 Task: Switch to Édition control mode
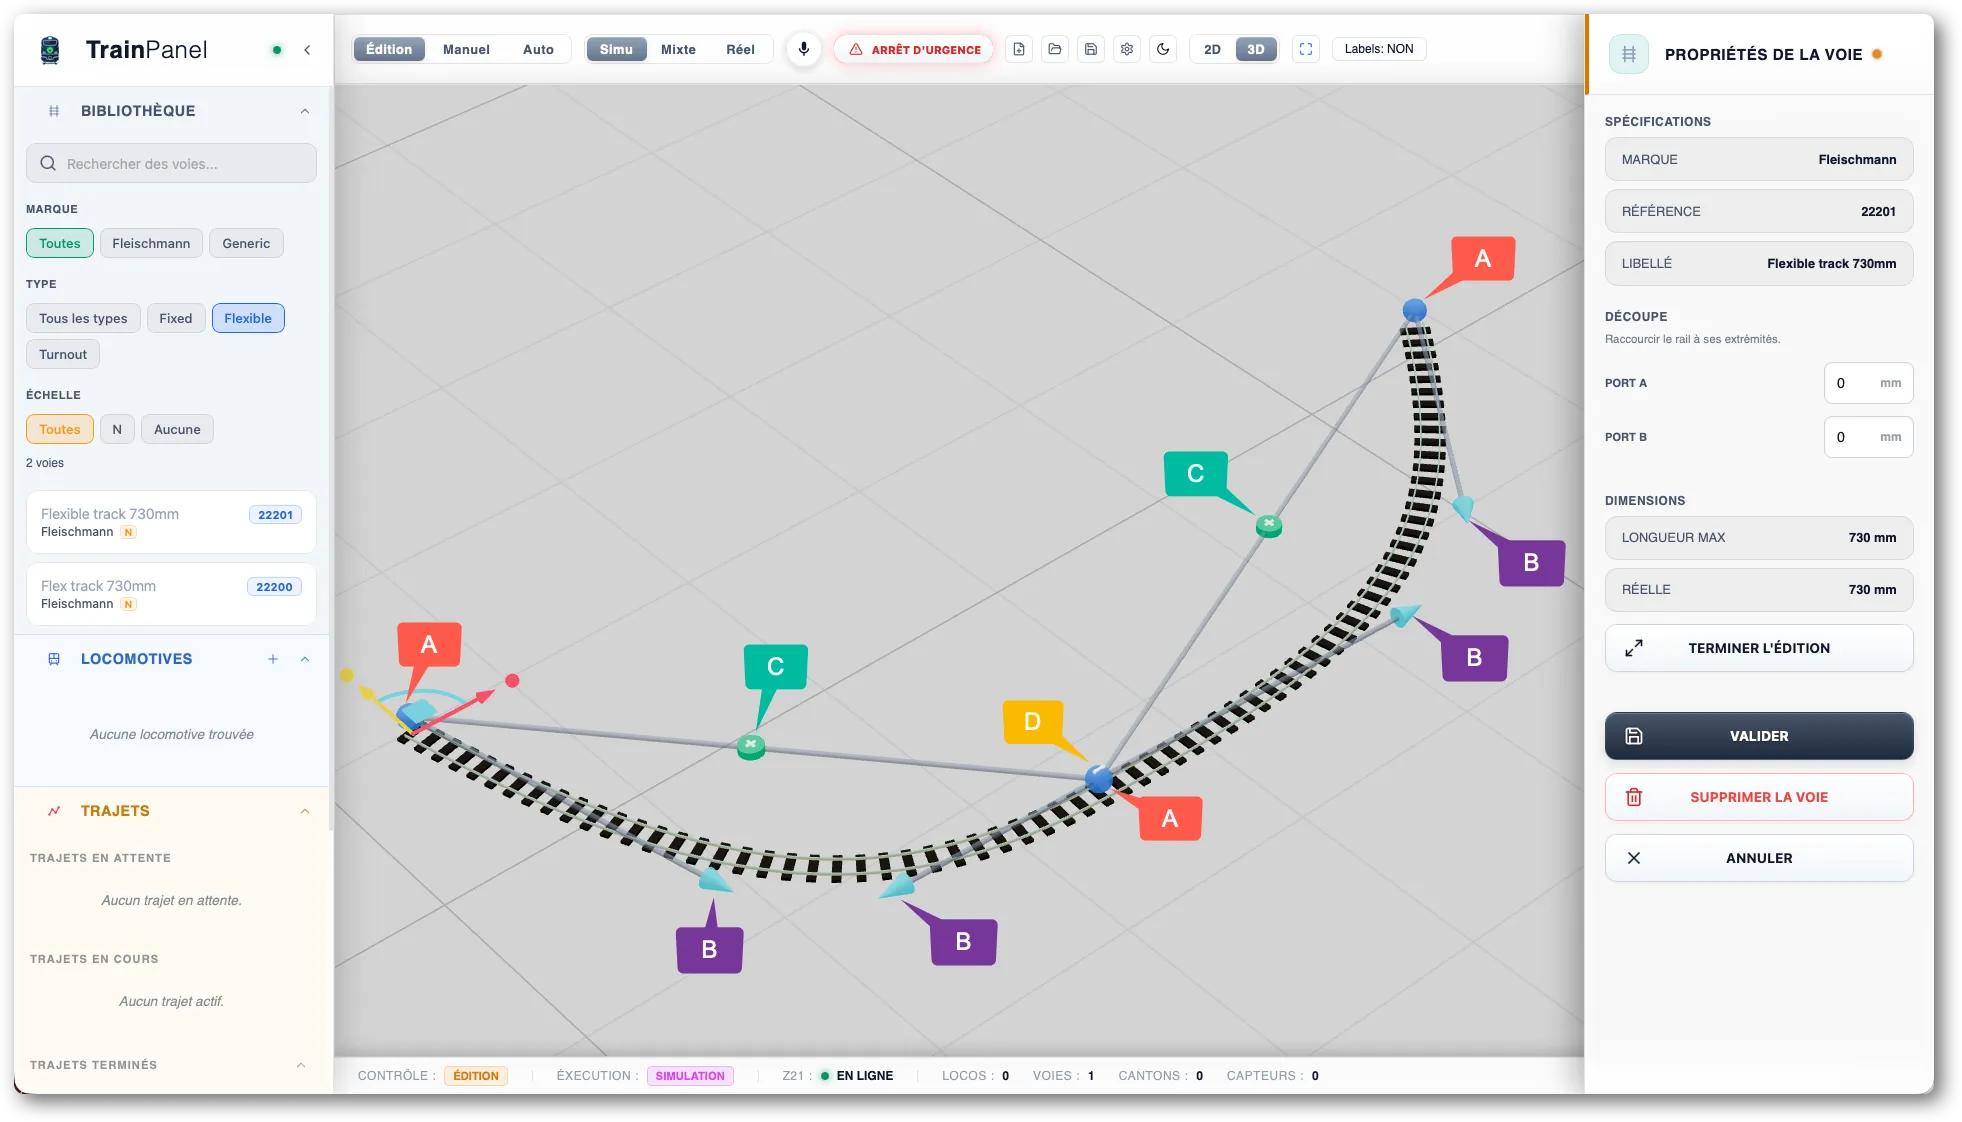[389, 49]
